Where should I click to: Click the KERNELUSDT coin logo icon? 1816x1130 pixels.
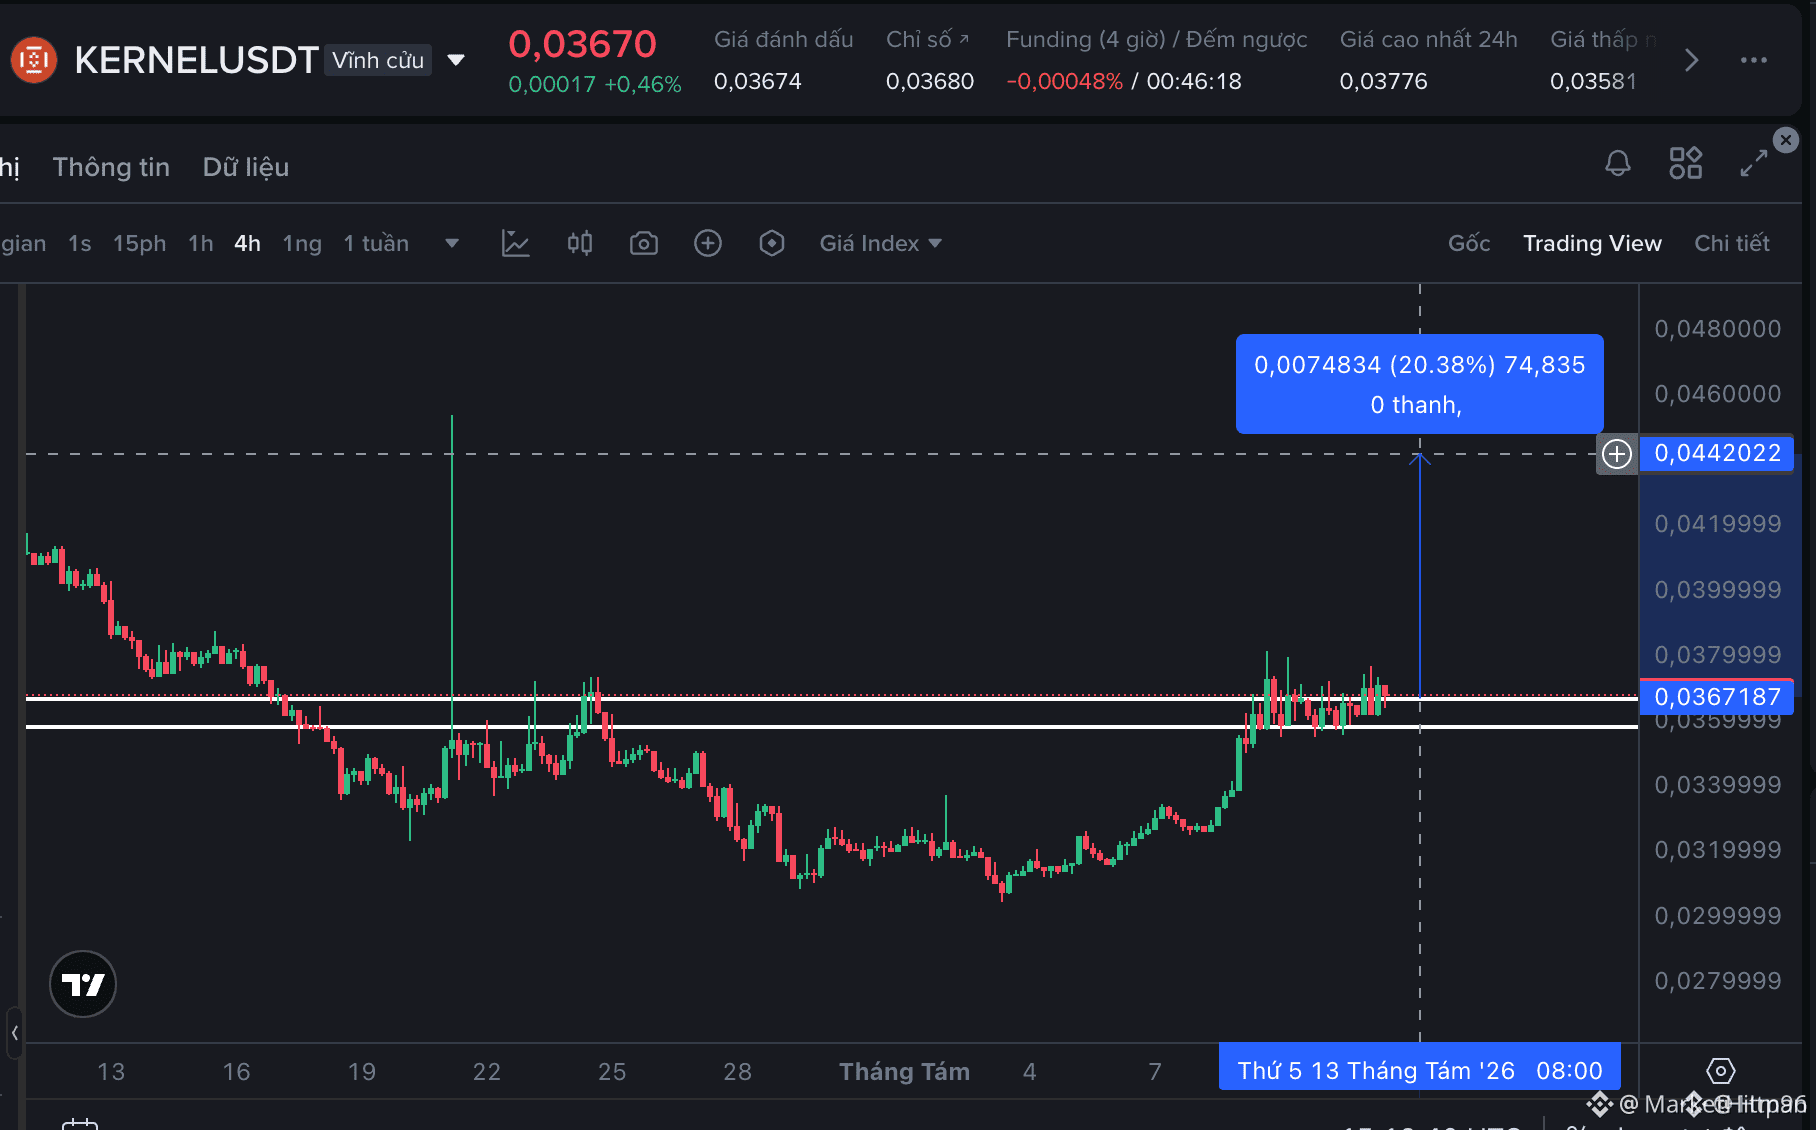tap(34, 60)
